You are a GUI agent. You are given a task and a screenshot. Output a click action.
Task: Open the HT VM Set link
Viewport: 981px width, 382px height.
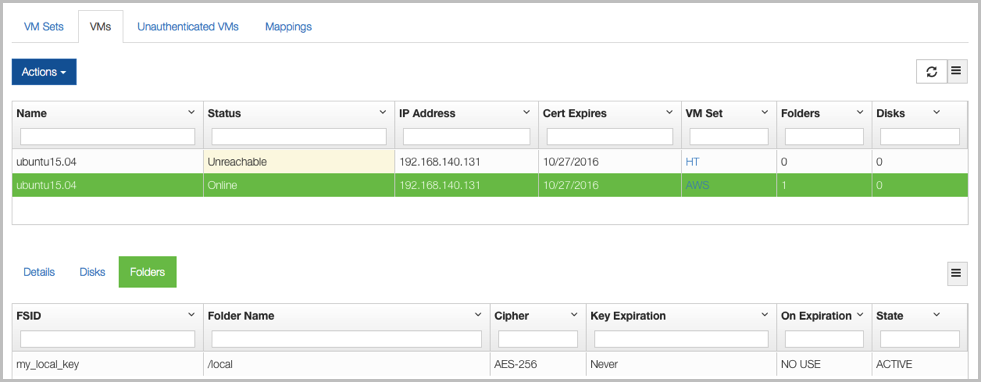coord(693,162)
